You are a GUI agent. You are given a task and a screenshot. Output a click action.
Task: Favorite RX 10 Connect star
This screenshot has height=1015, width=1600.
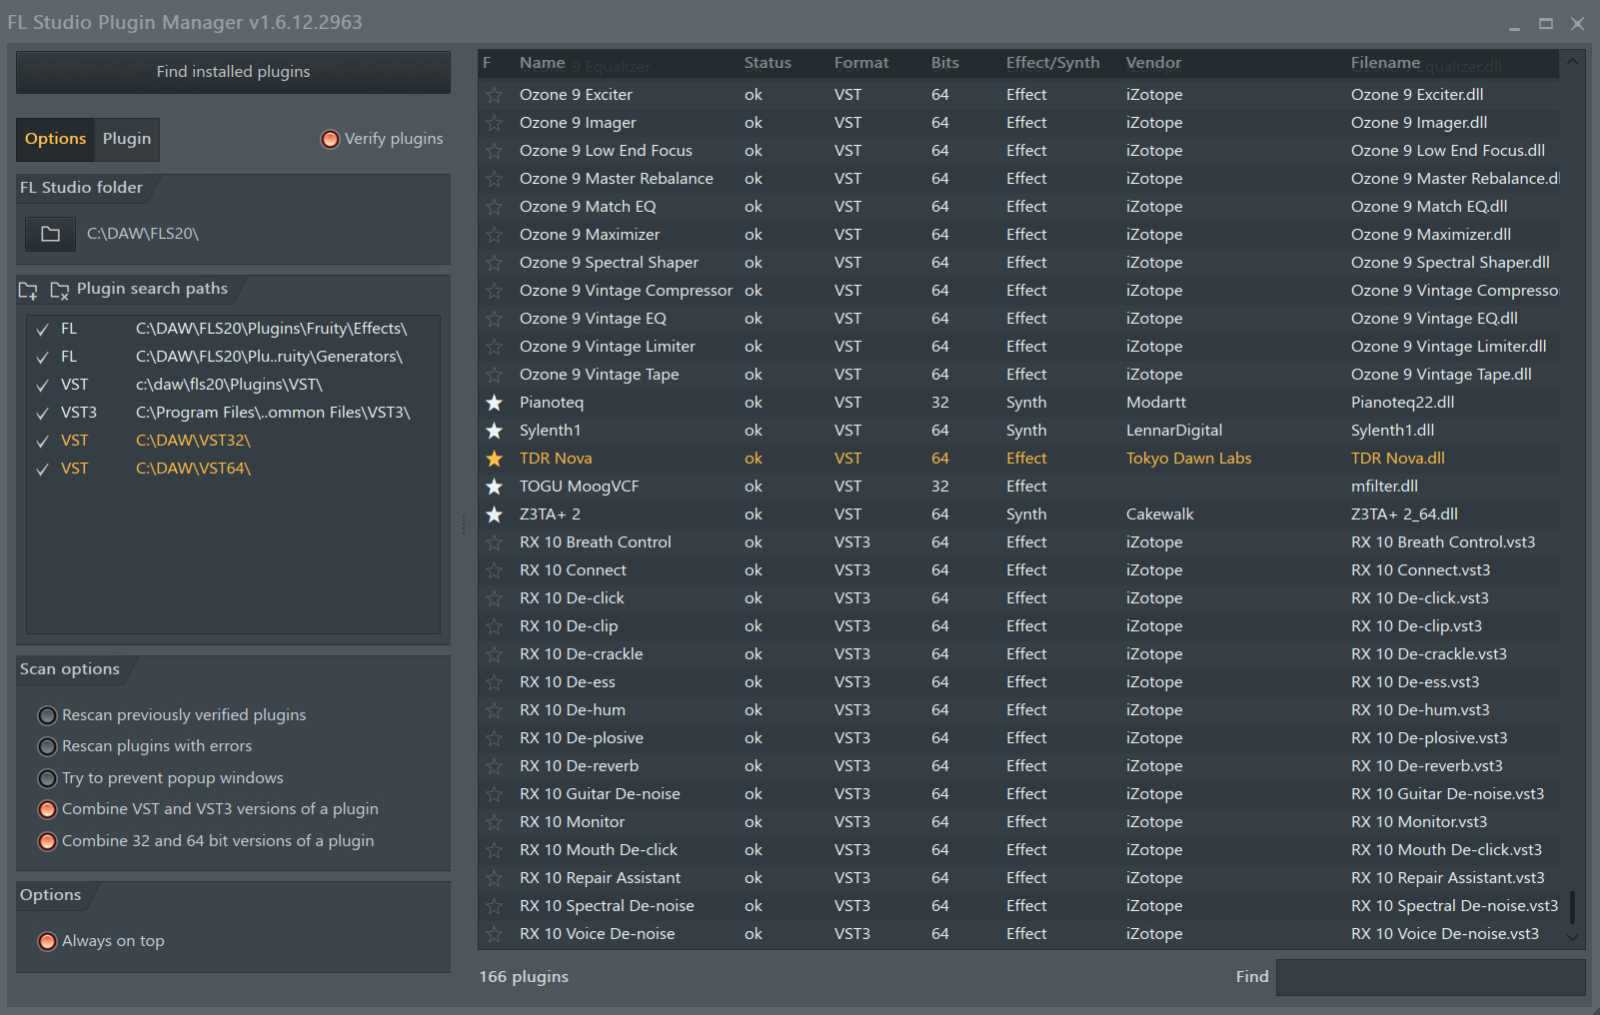(494, 571)
